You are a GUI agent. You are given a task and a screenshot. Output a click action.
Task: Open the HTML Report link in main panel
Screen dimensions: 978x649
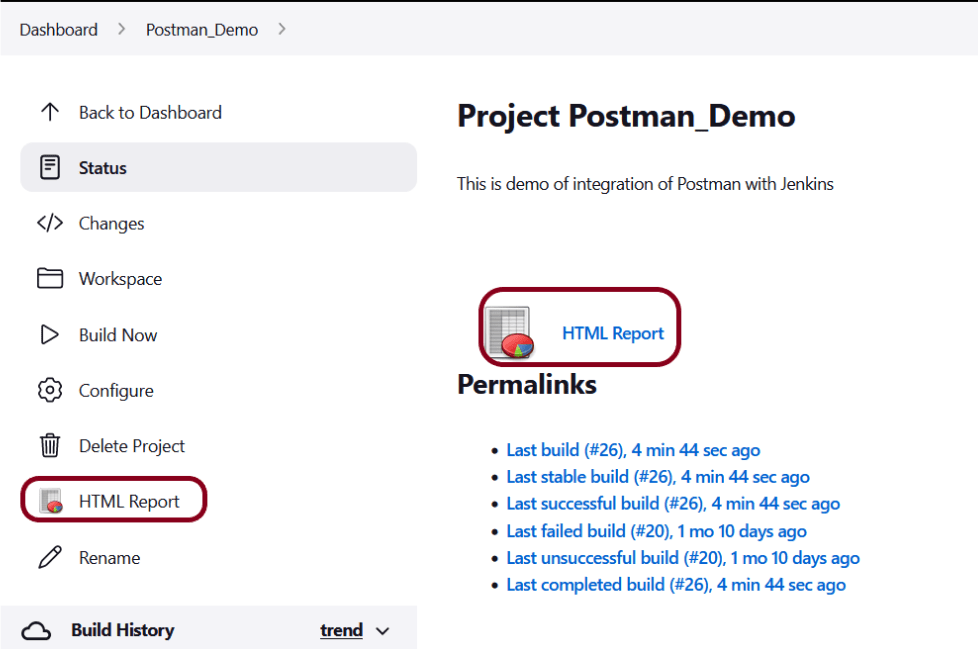click(612, 333)
